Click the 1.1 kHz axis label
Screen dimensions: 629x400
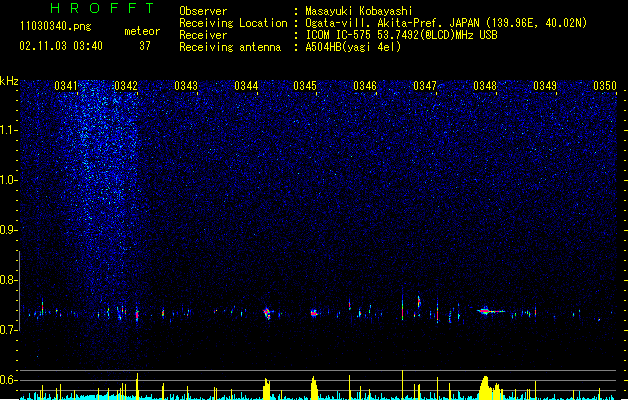9,130
